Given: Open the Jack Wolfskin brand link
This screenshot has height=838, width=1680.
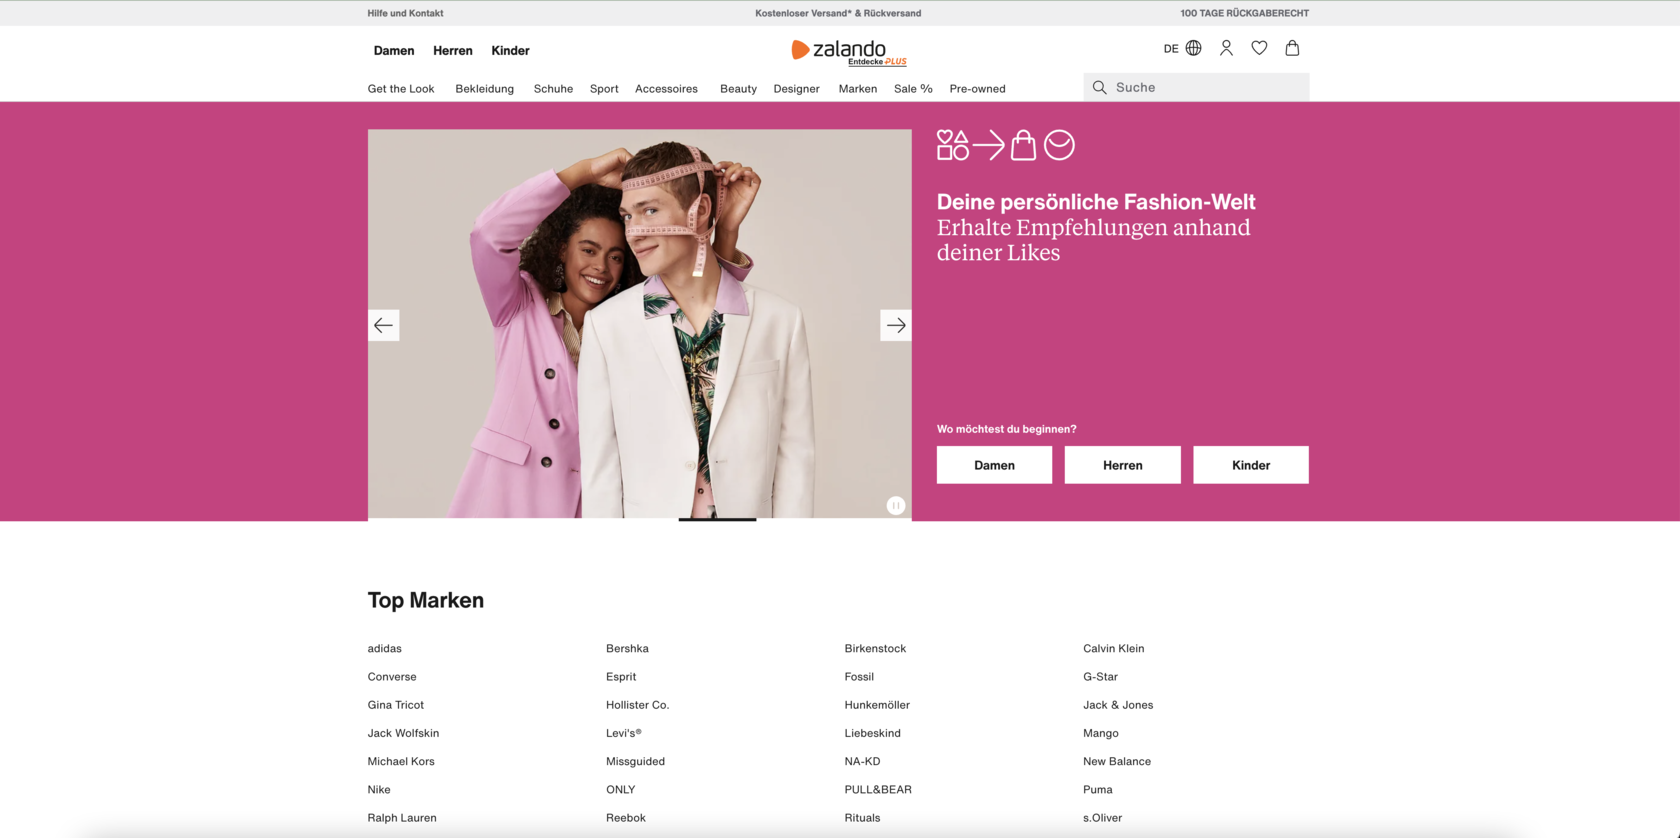Looking at the screenshot, I should coord(403,733).
